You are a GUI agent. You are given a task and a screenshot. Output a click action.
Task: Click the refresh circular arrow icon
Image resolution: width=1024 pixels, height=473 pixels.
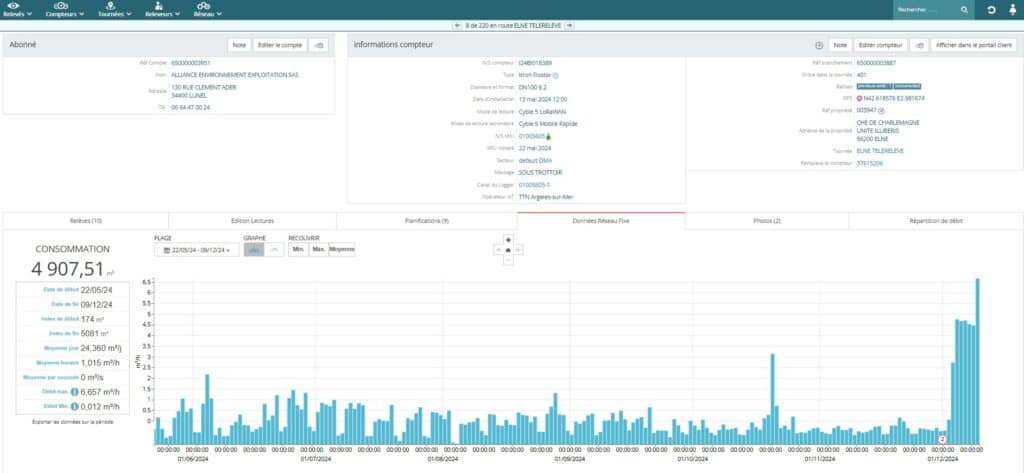[991, 10]
